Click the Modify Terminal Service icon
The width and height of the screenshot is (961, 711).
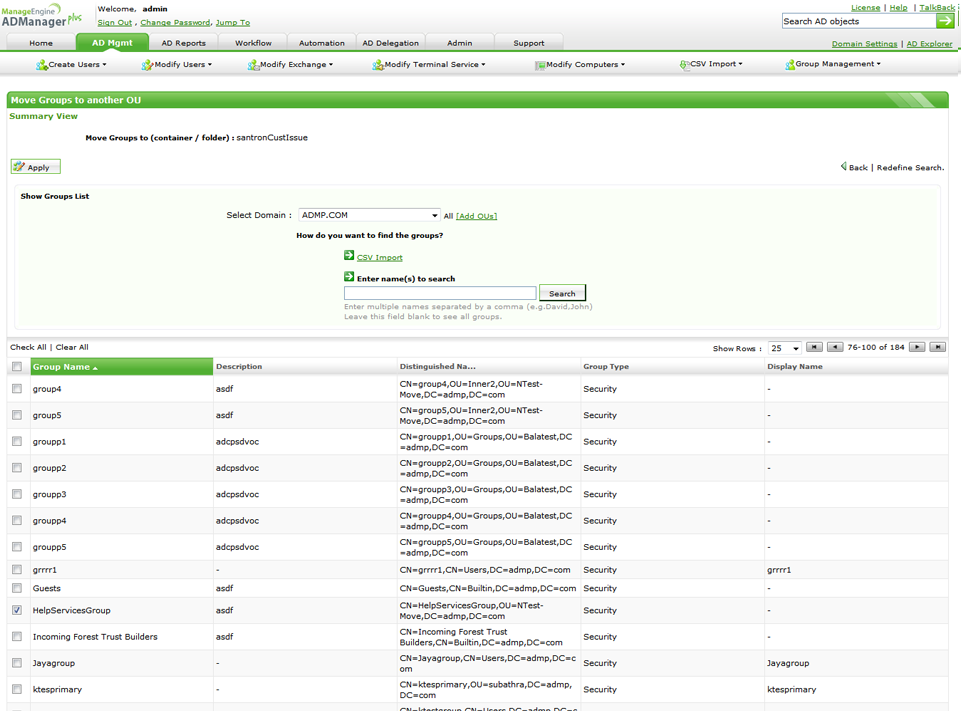pos(378,65)
